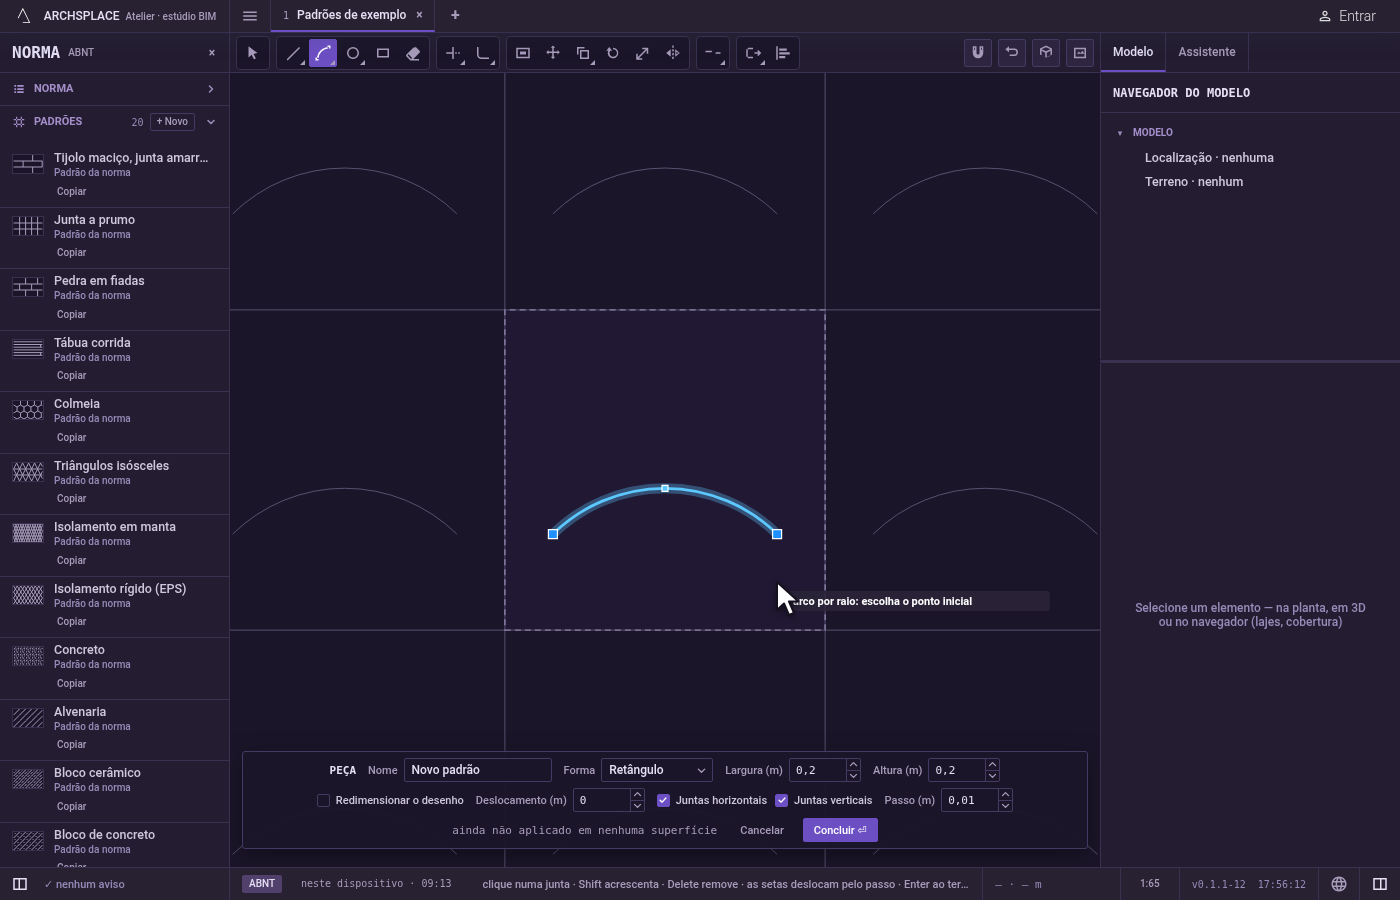Open the language globe in status bar
Viewport: 1400px width, 900px height.
tap(1339, 884)
